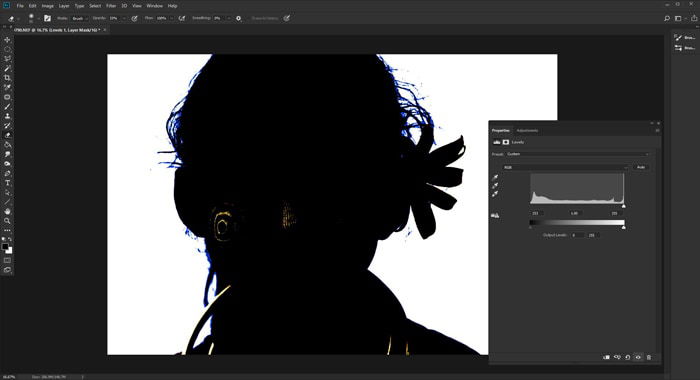Screen dimensions: 700x380
Task: Select the Pen tool
Action: [x=7, y=173]
